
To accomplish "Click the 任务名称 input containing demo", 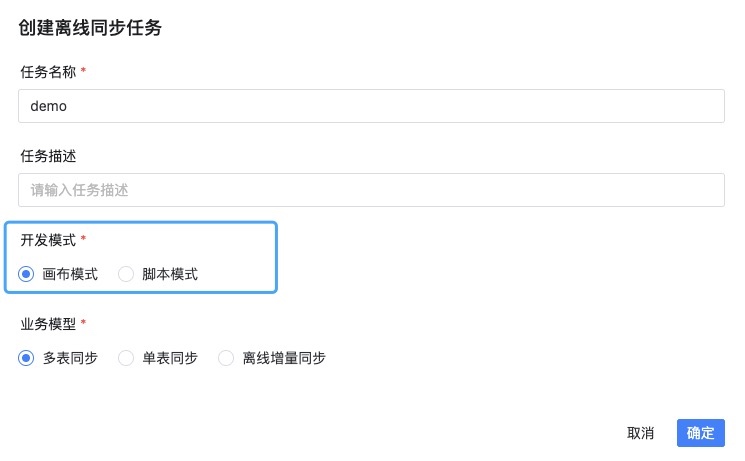I will pyautogui.click(x=371, y=106).
